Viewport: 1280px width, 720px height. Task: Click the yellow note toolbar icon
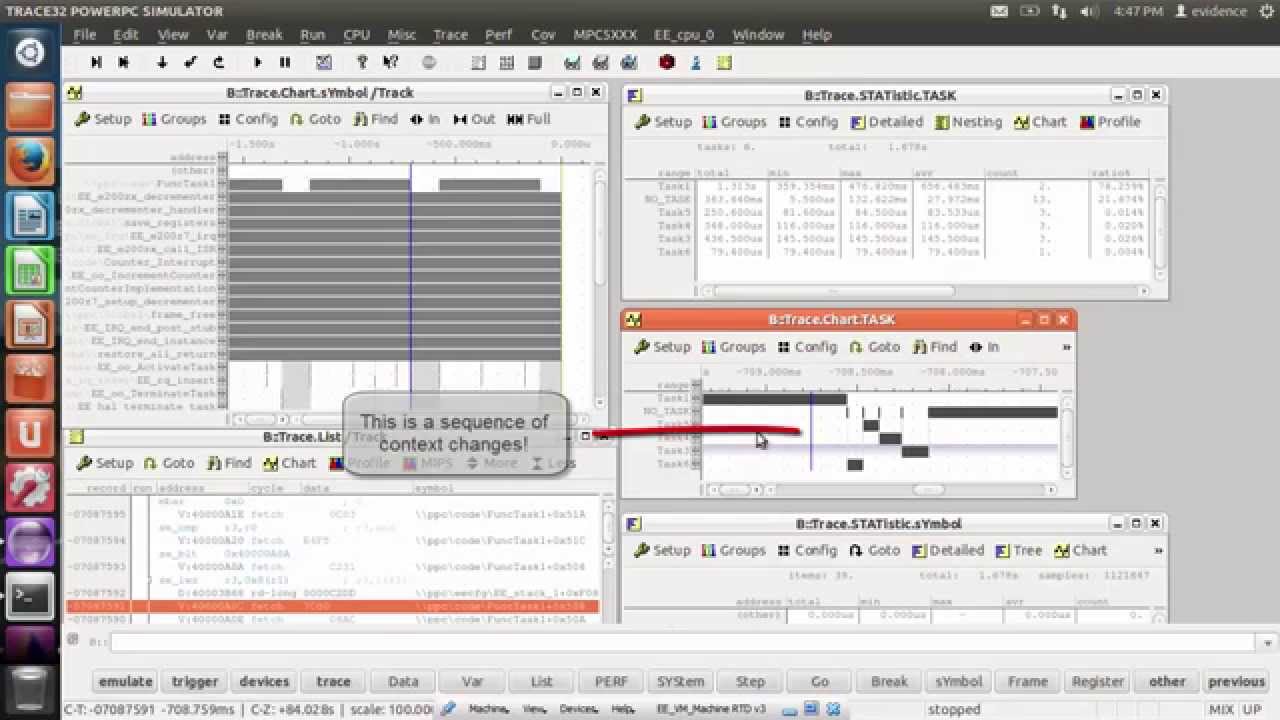[724, 62]
